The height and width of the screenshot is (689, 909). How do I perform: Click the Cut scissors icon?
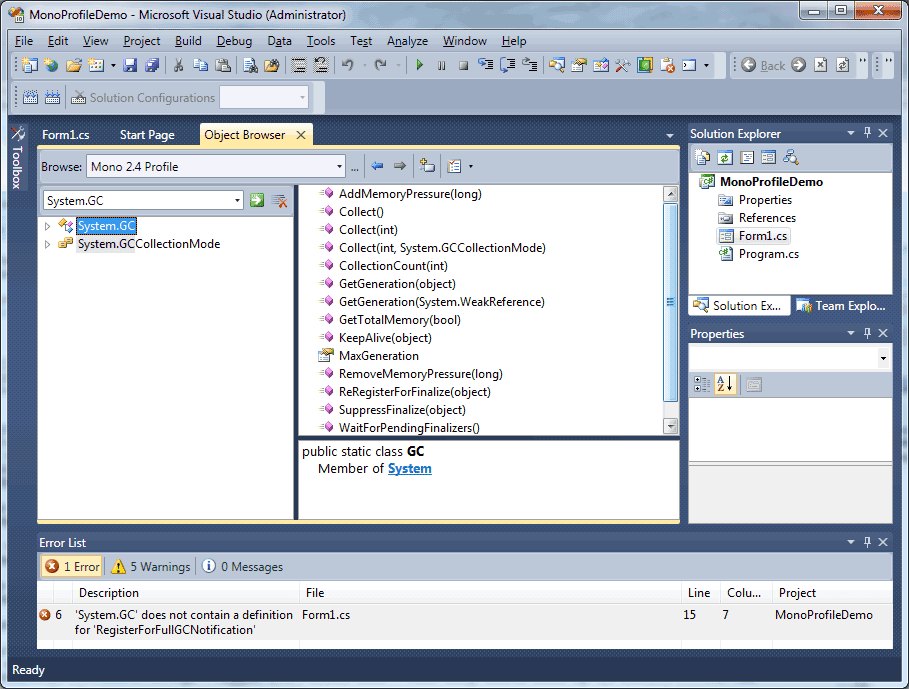[x=179, y=65]
